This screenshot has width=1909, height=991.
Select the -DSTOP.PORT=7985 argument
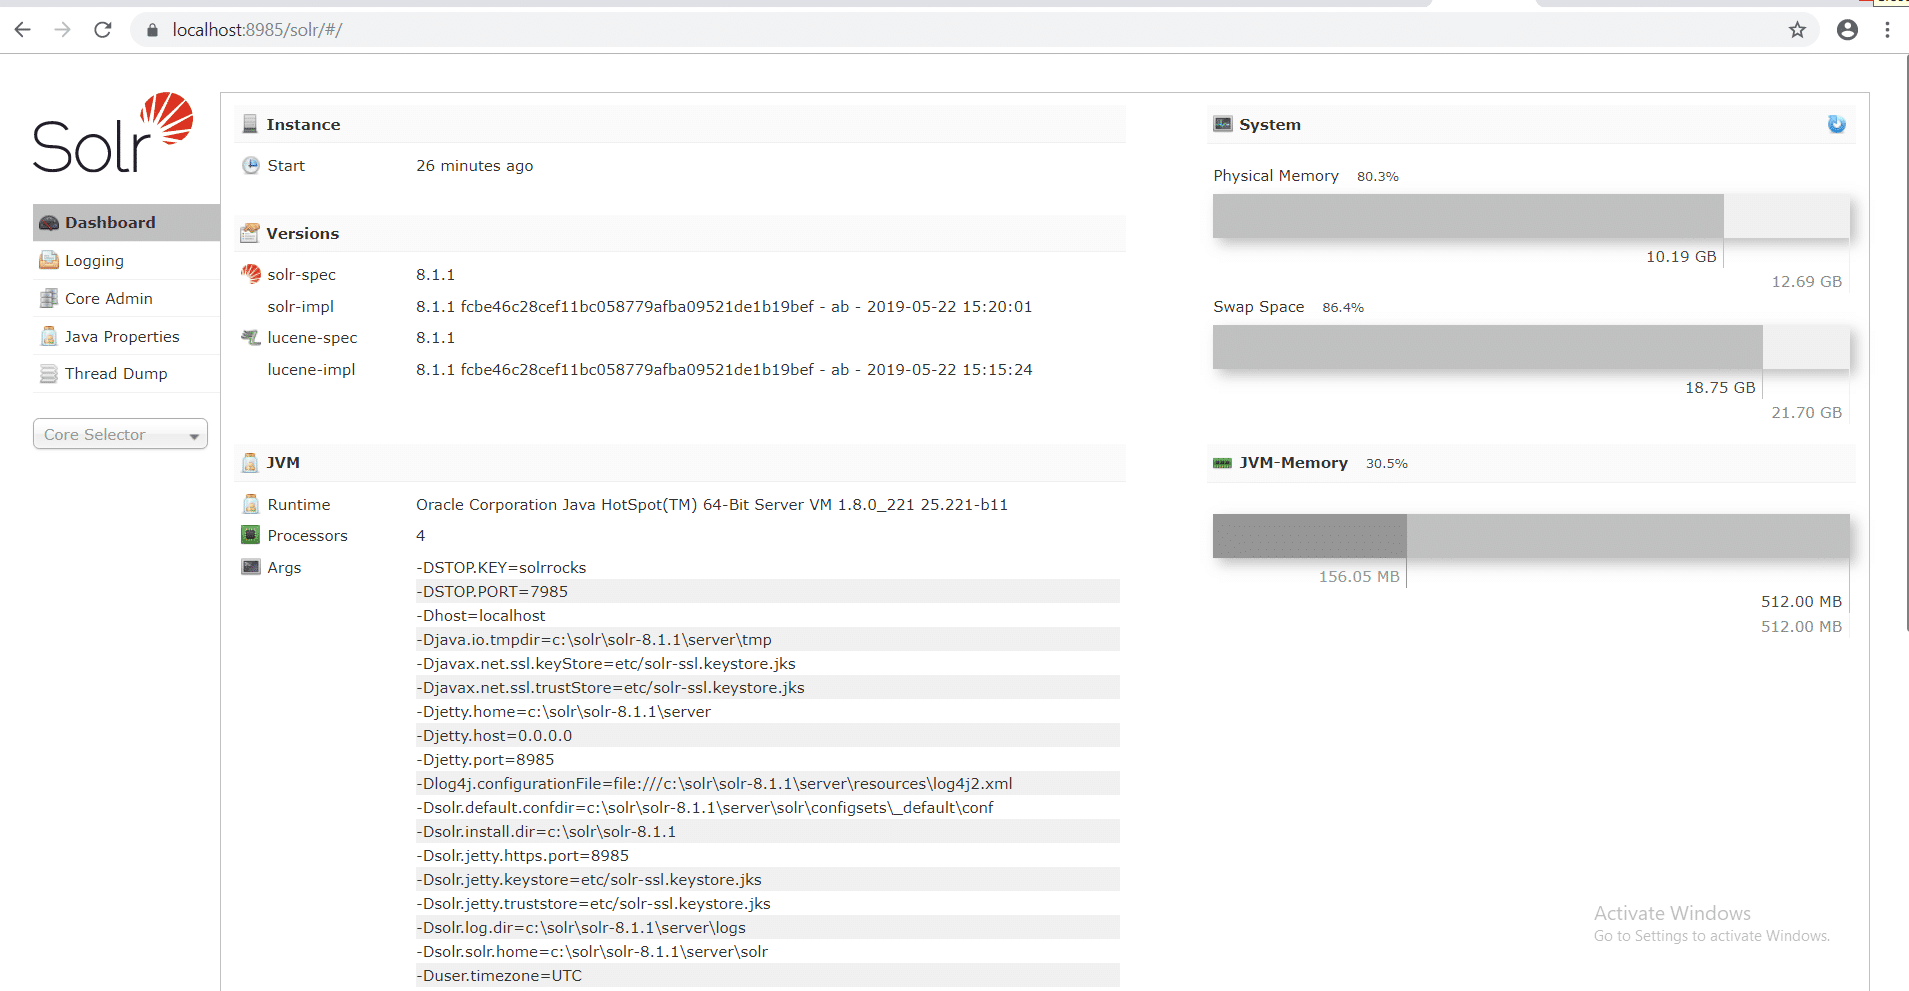[492, 592]
